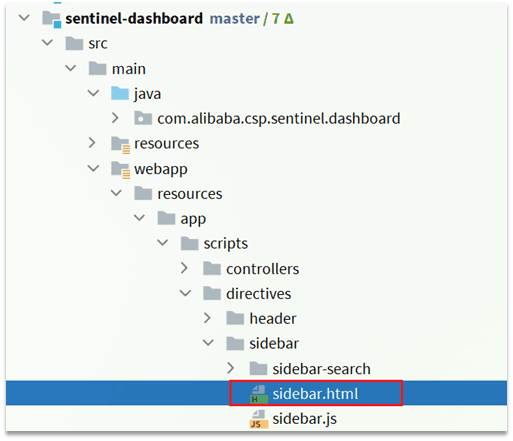Click the webapp resource folder icon
This screenshot has width=513, height=441.
[x=121, y=169]
